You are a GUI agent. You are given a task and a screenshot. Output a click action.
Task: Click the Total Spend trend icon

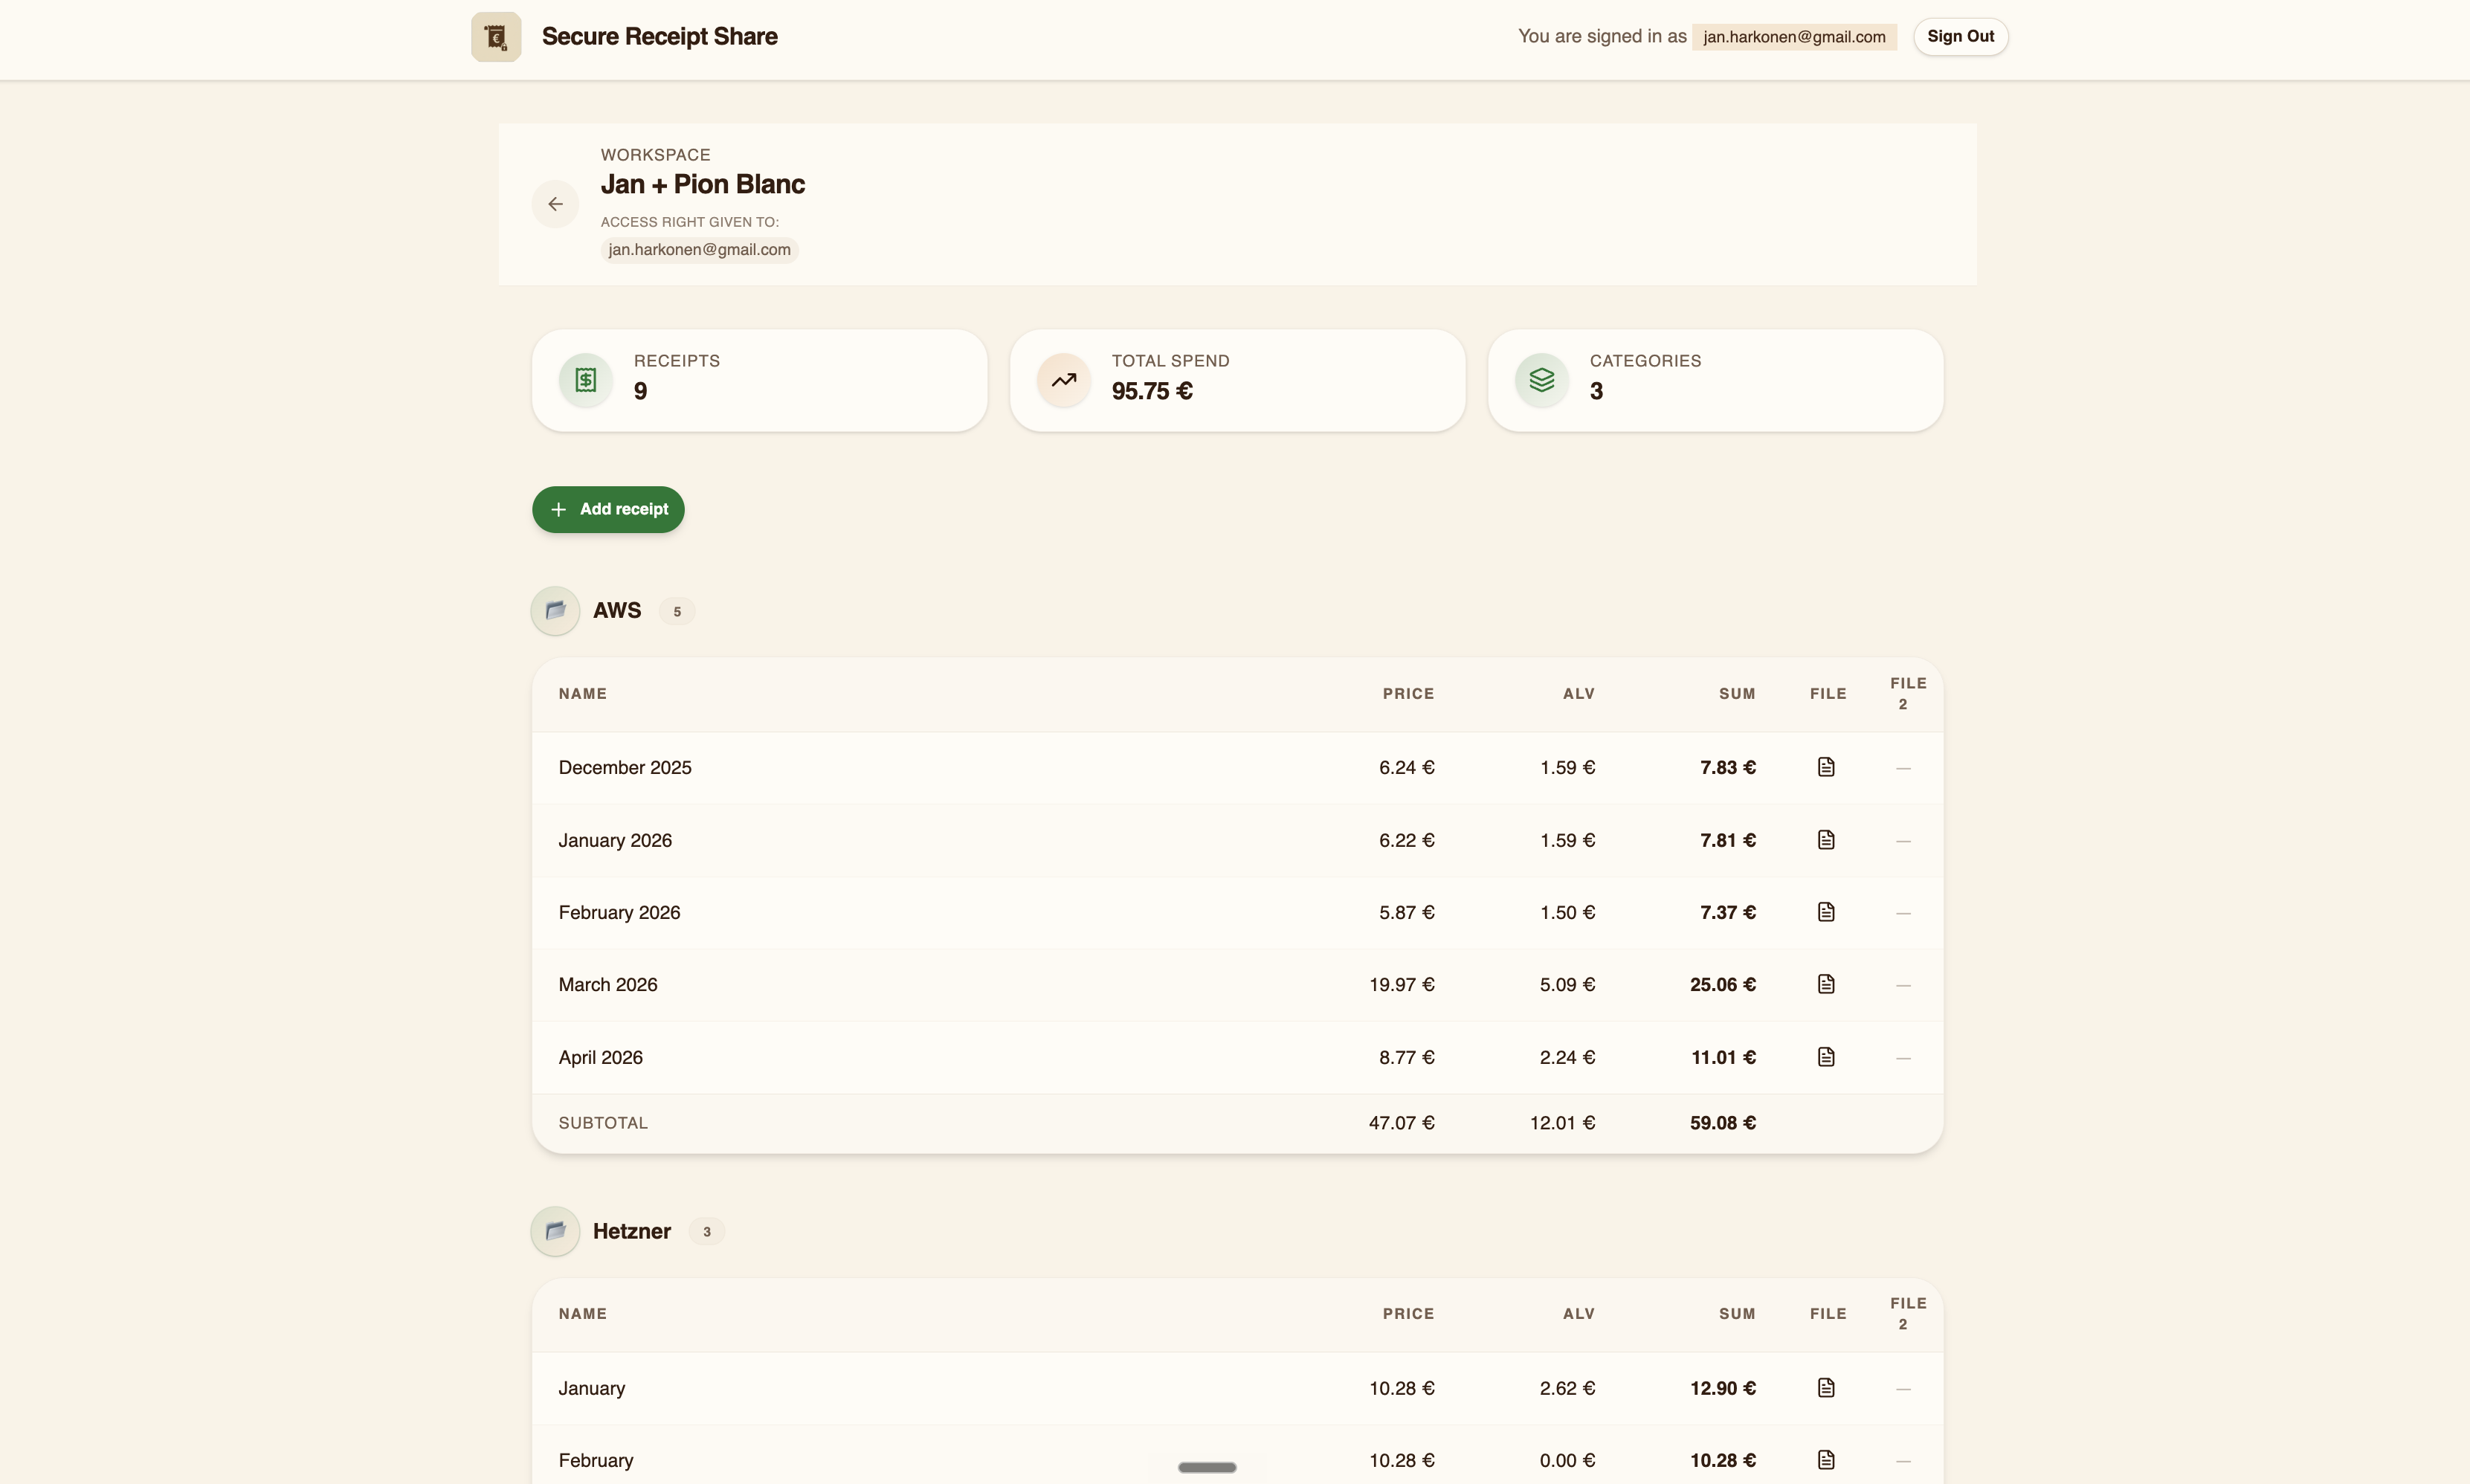coord(1063,380)
